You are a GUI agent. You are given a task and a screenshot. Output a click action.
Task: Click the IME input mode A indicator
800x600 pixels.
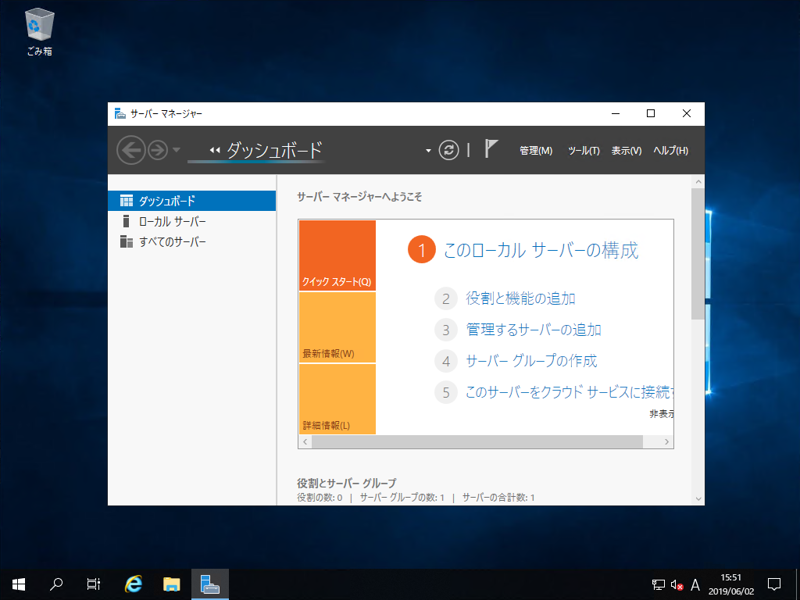point(695,585)
